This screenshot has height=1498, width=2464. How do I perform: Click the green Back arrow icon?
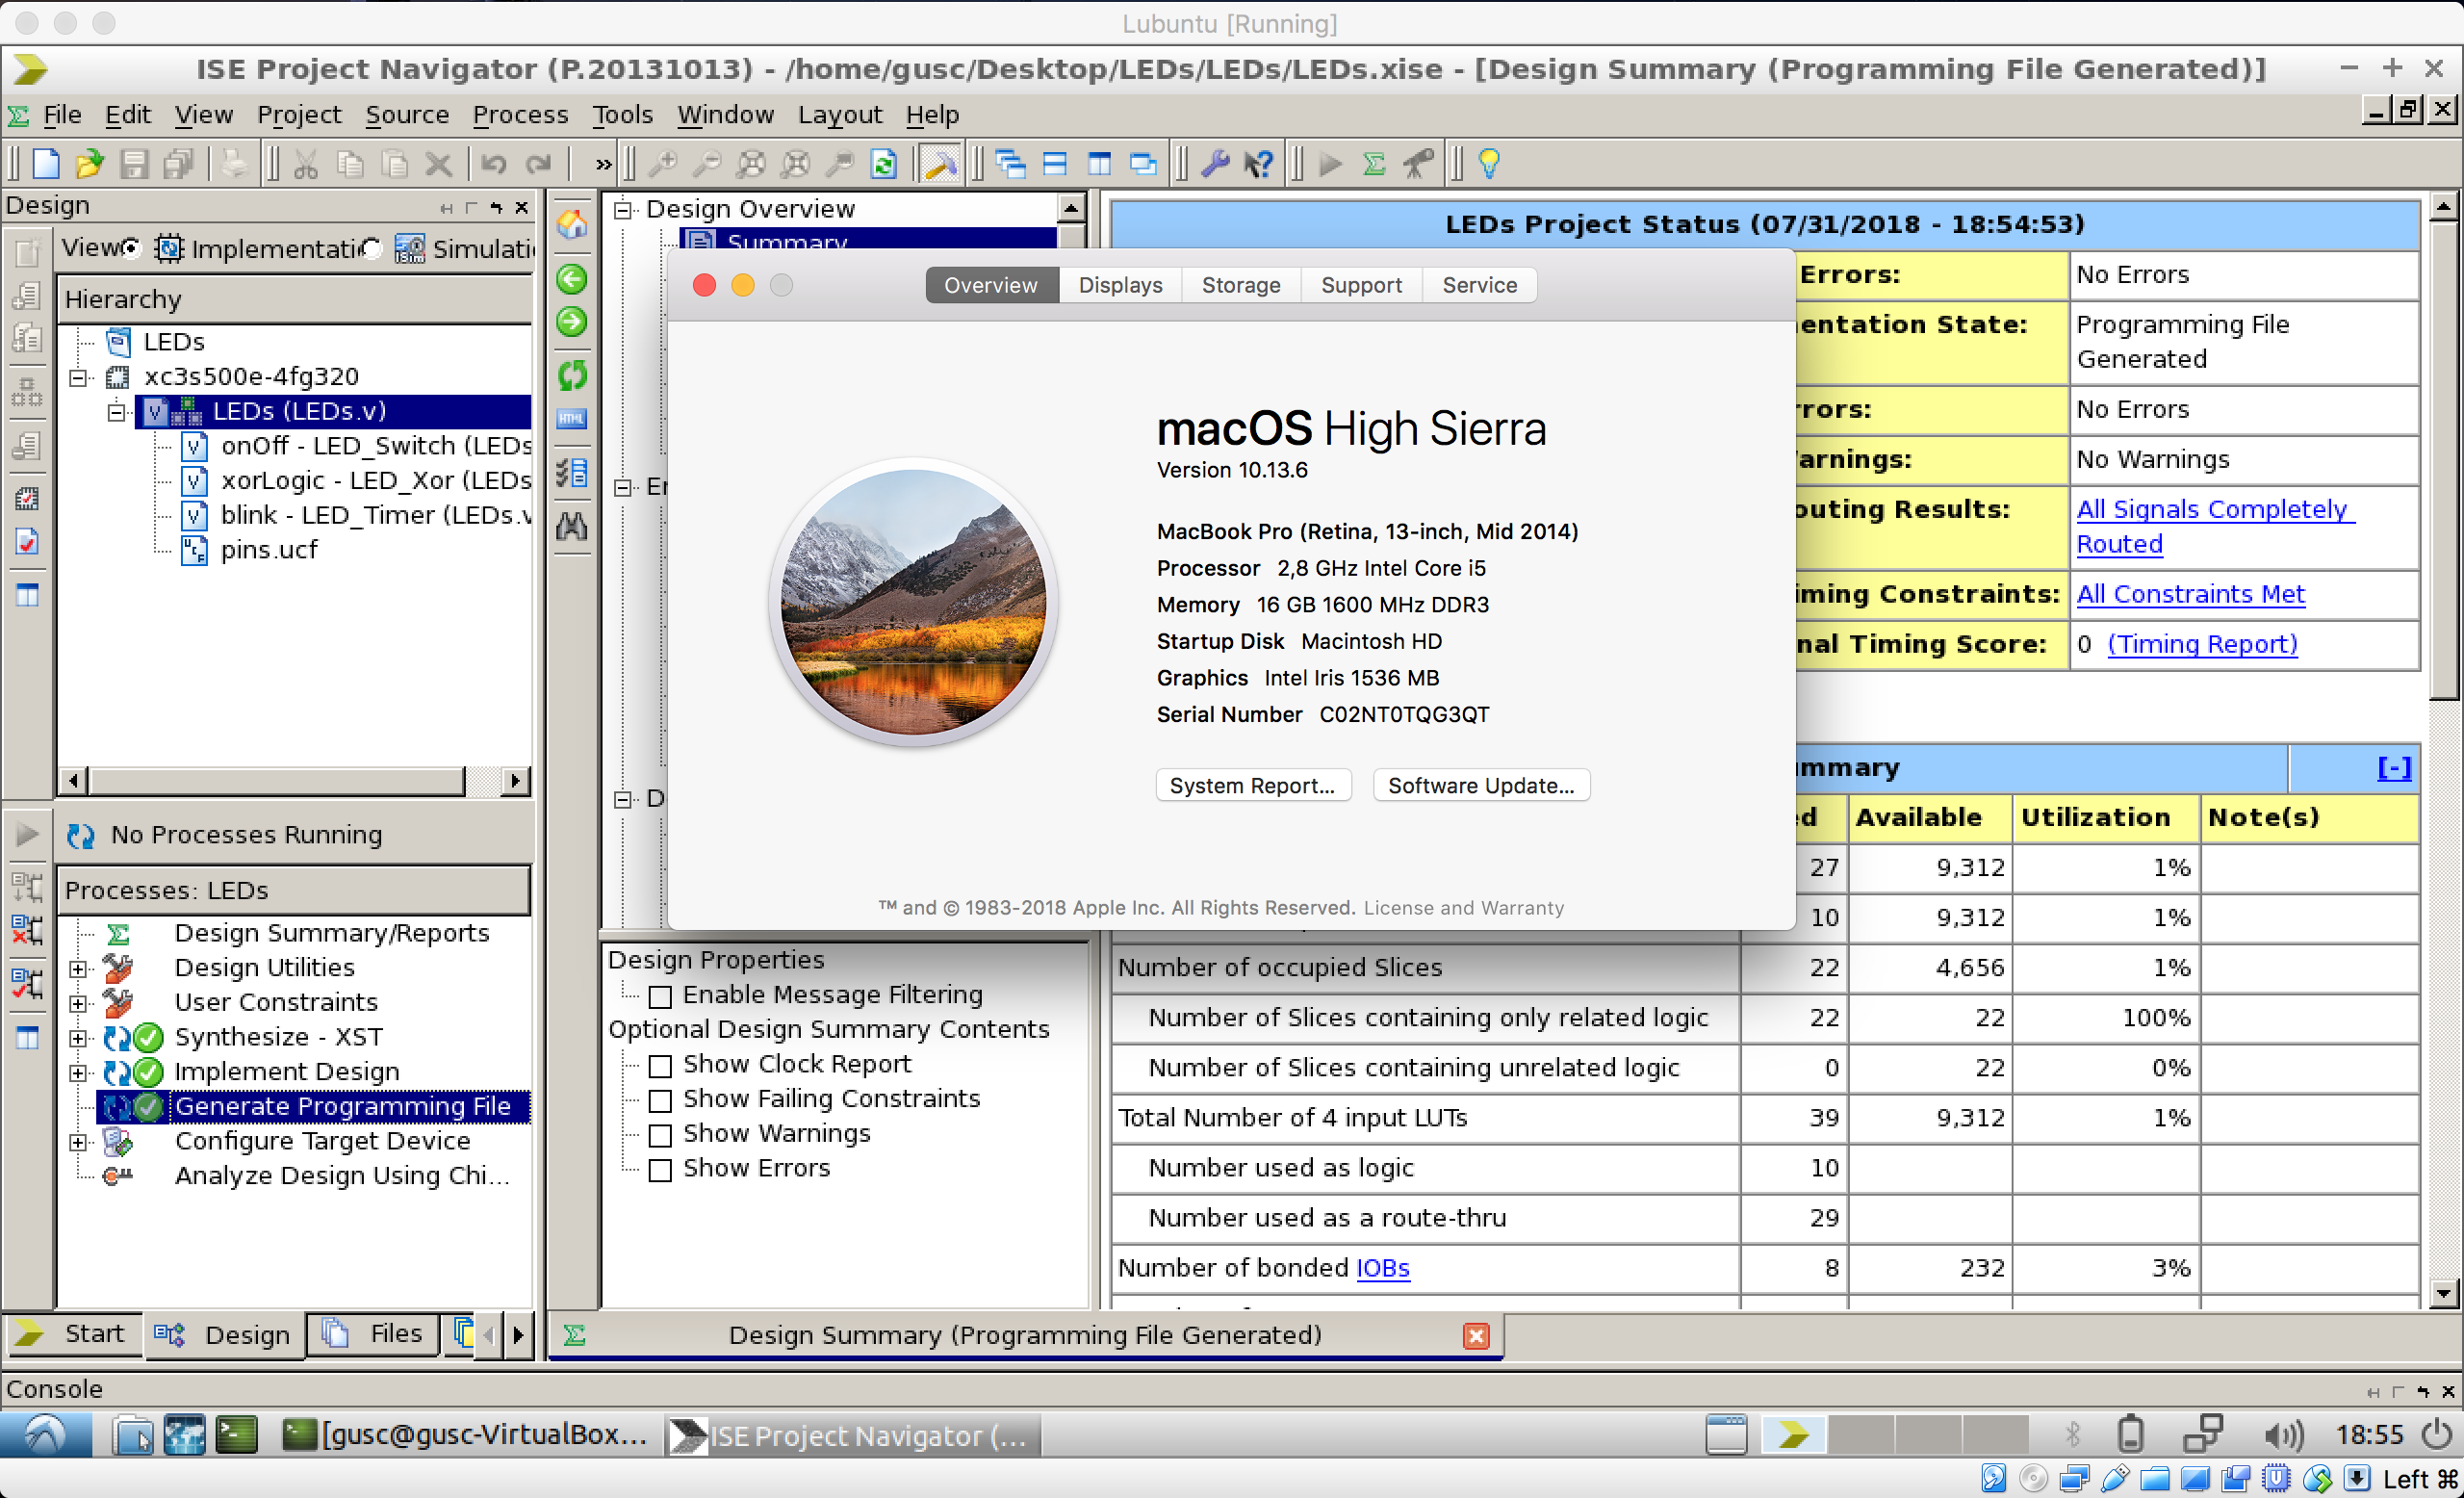coord(572,279)
